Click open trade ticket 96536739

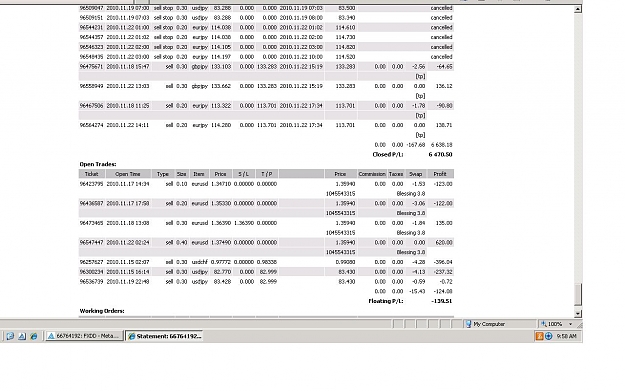click(92, 281)
